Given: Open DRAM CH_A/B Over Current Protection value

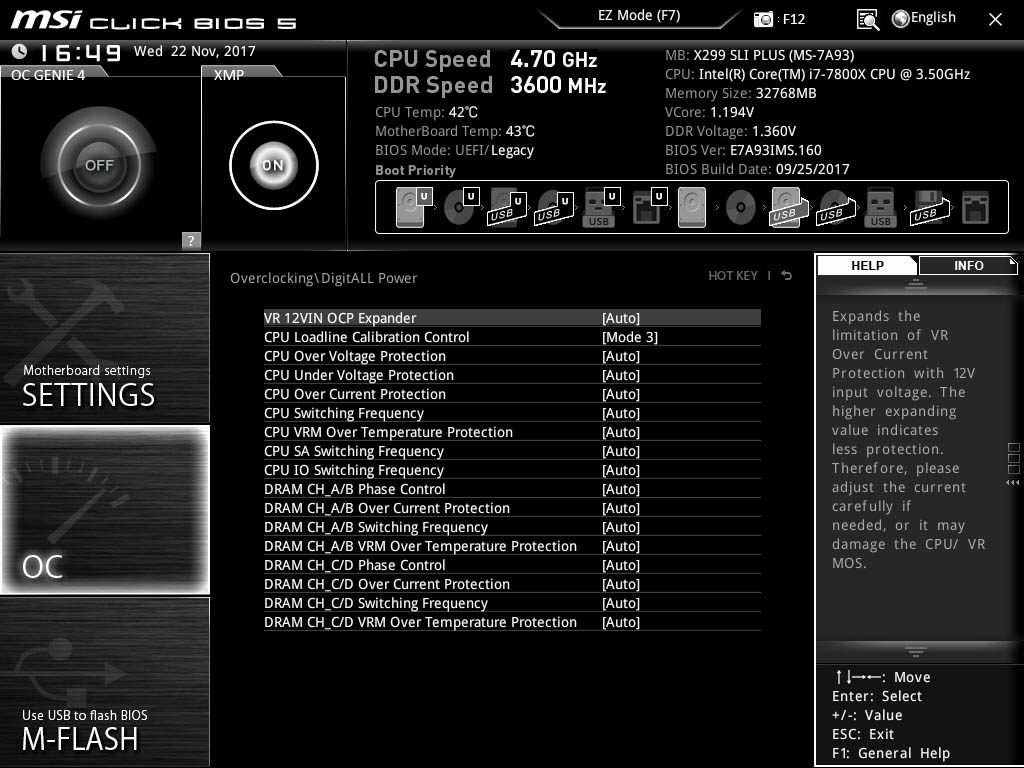Looking at the screenshot, I should [620, 507].
